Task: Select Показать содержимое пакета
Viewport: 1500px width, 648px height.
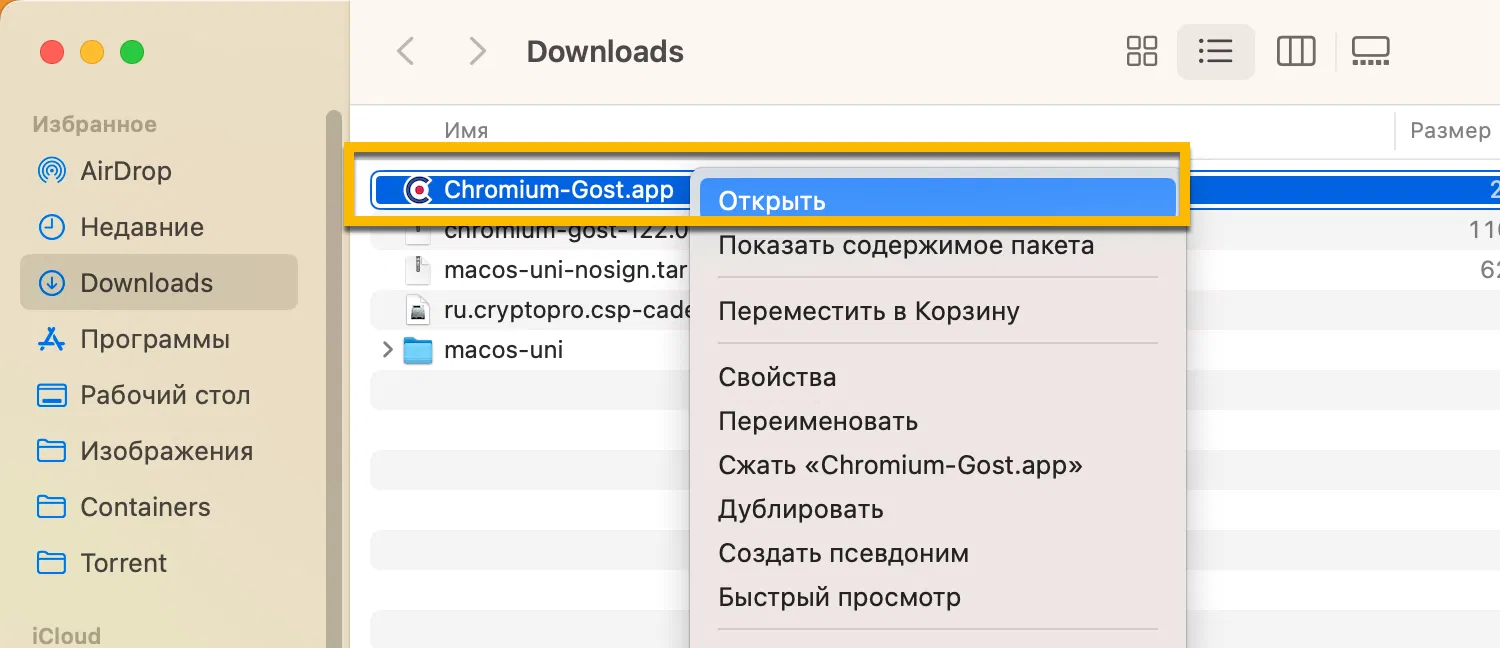Action: (x=905, y=245)
